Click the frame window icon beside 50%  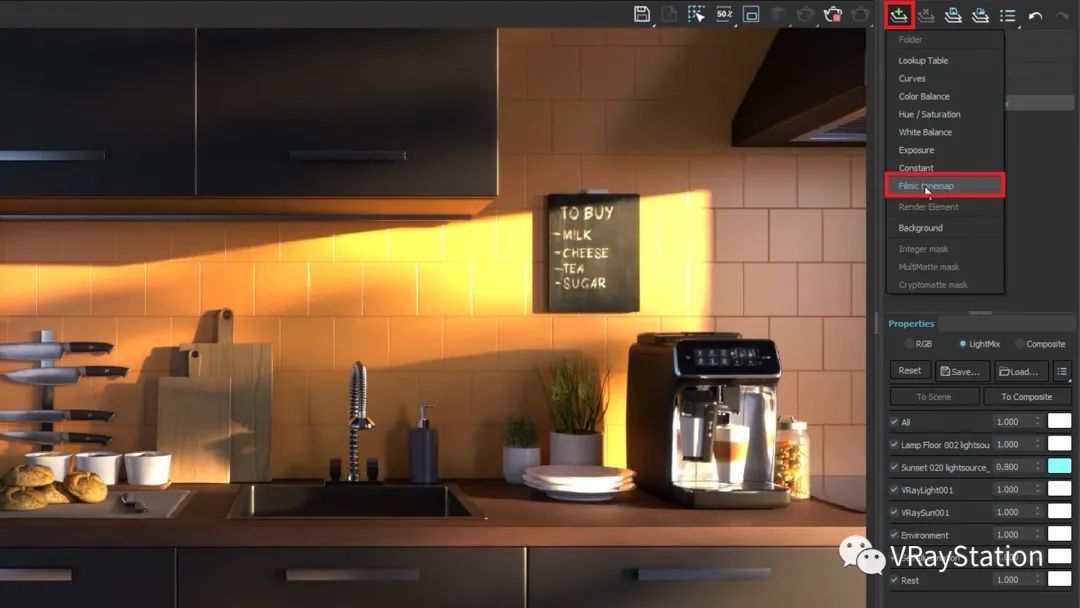[x=751, y=14]
